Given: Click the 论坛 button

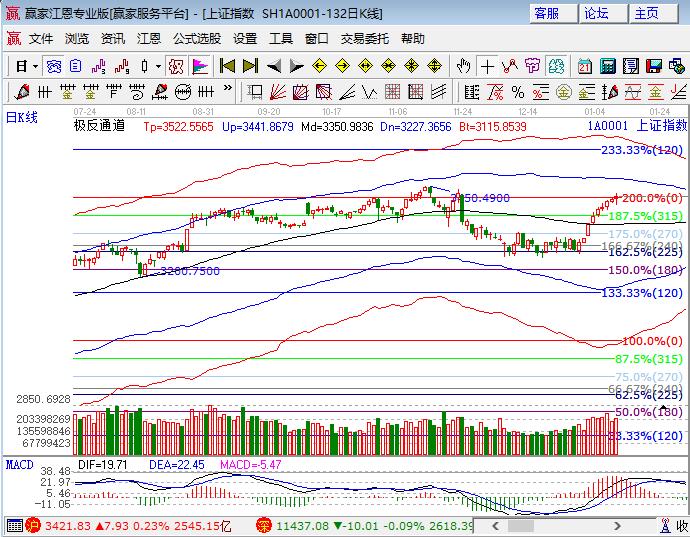Looking at the screenshot, I should coord(596,13).
